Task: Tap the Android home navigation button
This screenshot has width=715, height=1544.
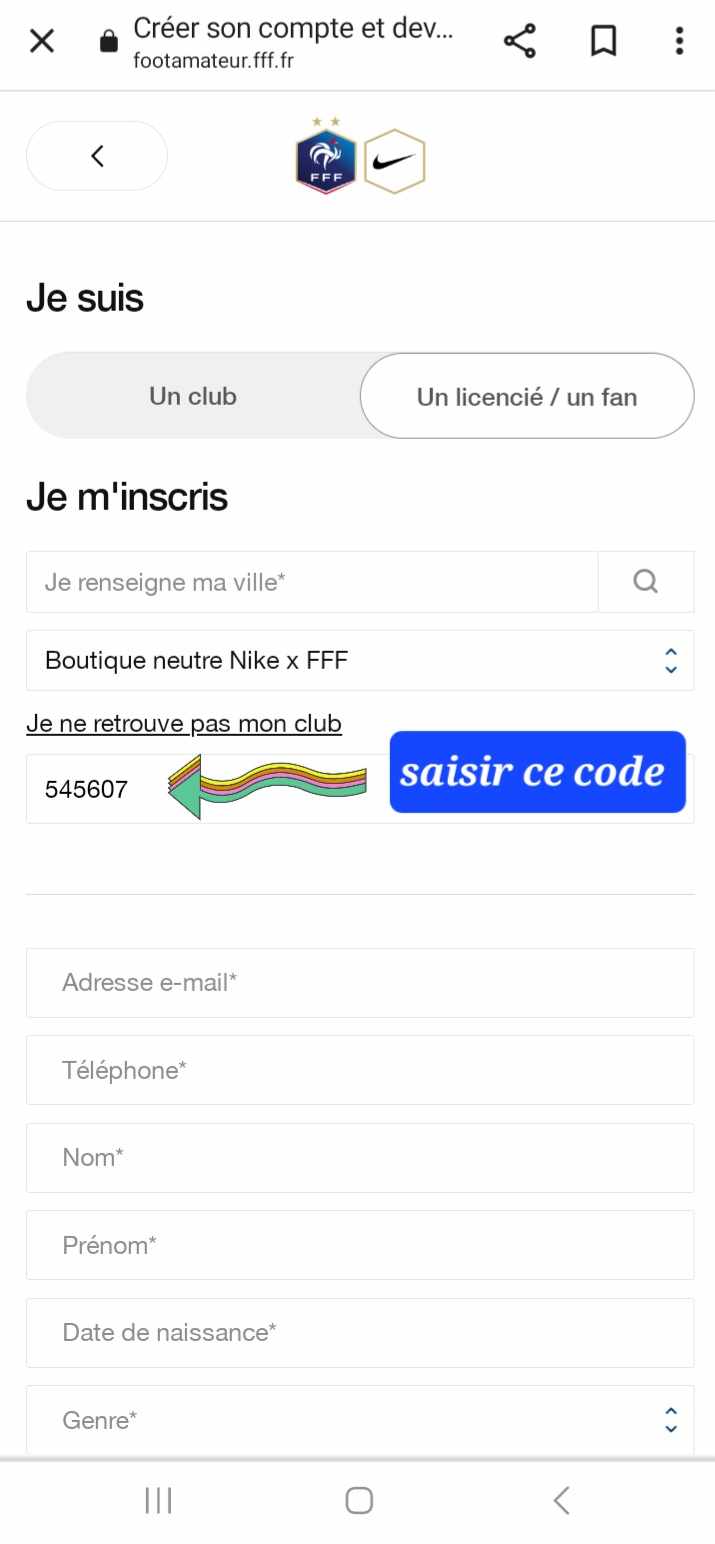Action: 359,1500
